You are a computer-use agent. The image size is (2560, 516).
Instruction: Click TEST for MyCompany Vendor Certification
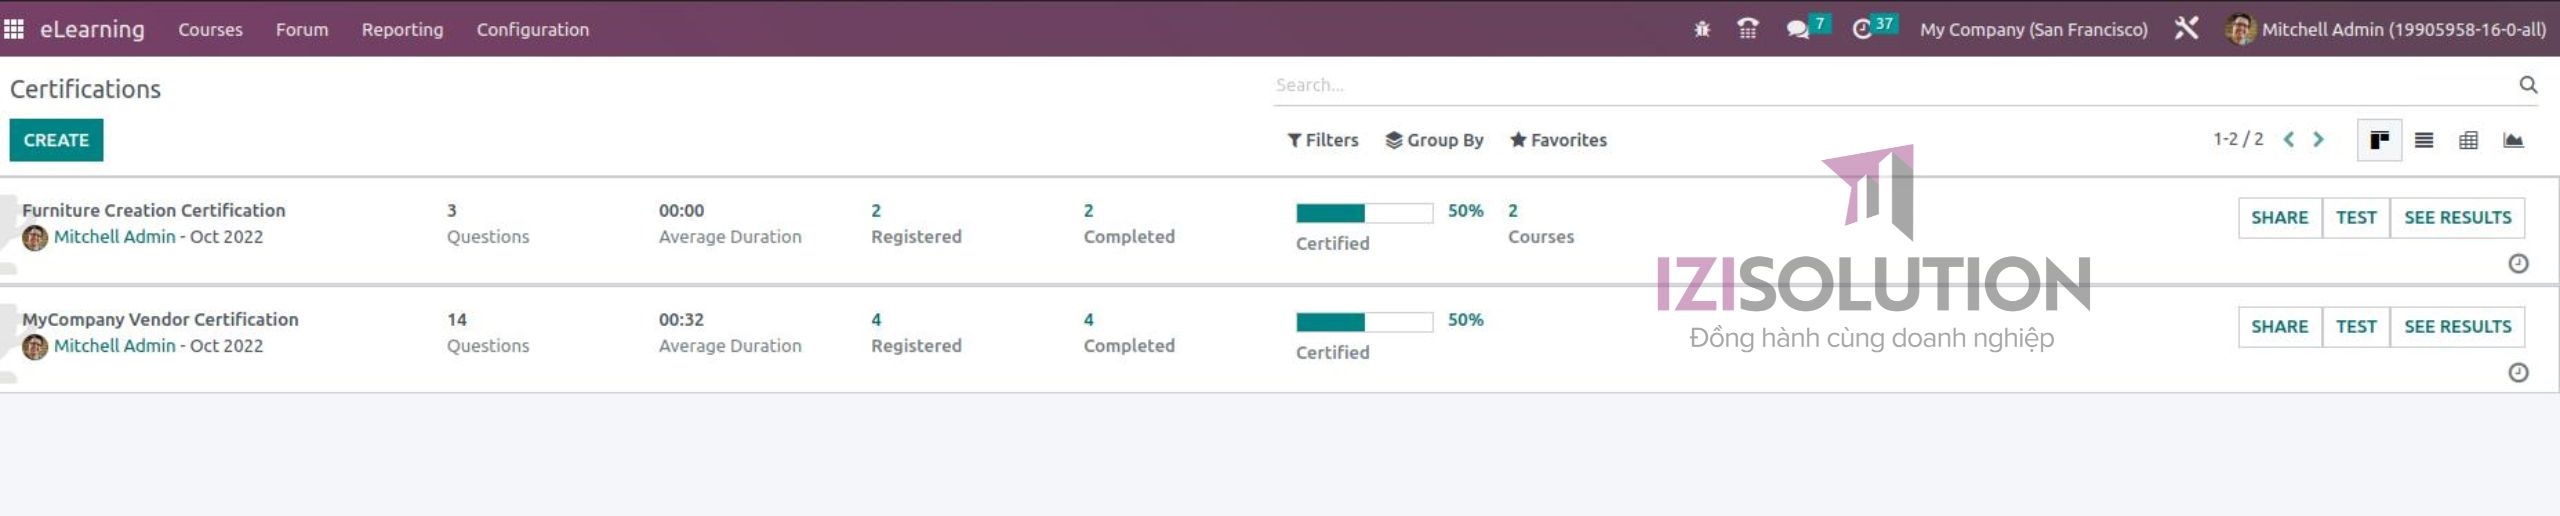pos(2356,326)
